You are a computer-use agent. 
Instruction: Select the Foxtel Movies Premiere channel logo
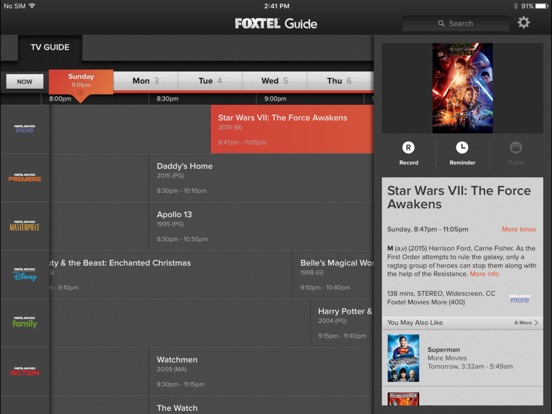[25, 178]
